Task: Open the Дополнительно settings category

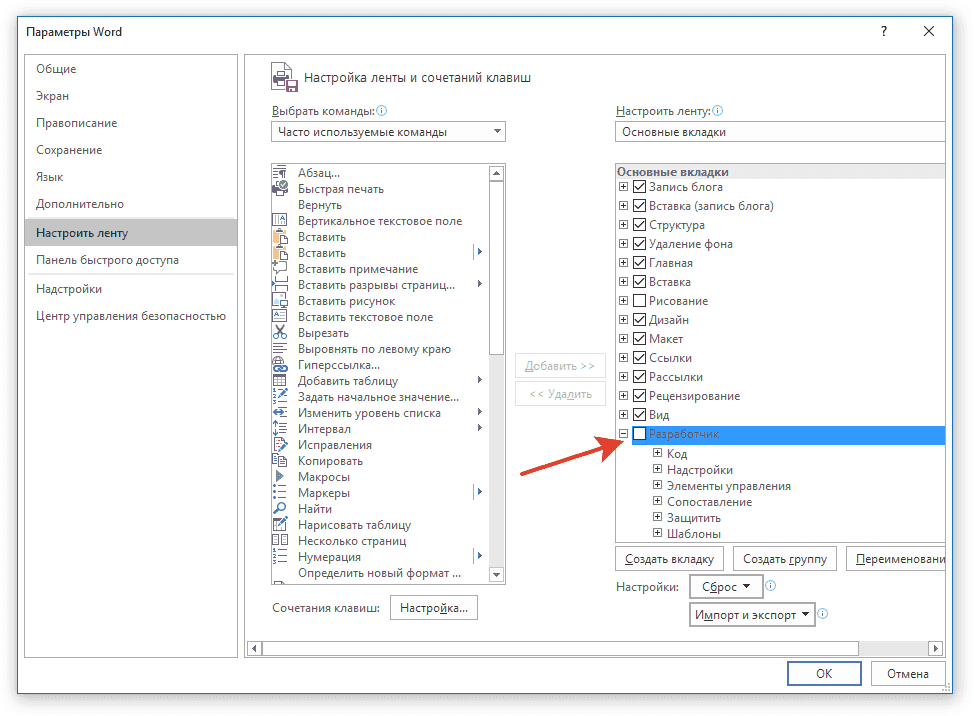Action: [x=131, y=204]
